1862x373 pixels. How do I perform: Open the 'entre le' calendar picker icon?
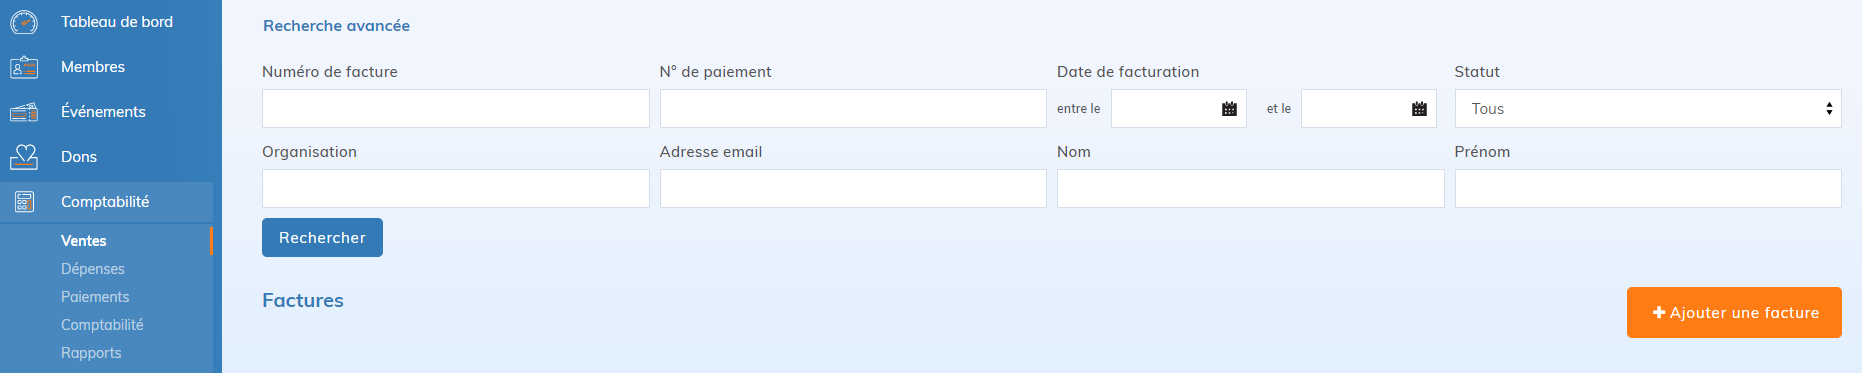(x=1229, y=109)
